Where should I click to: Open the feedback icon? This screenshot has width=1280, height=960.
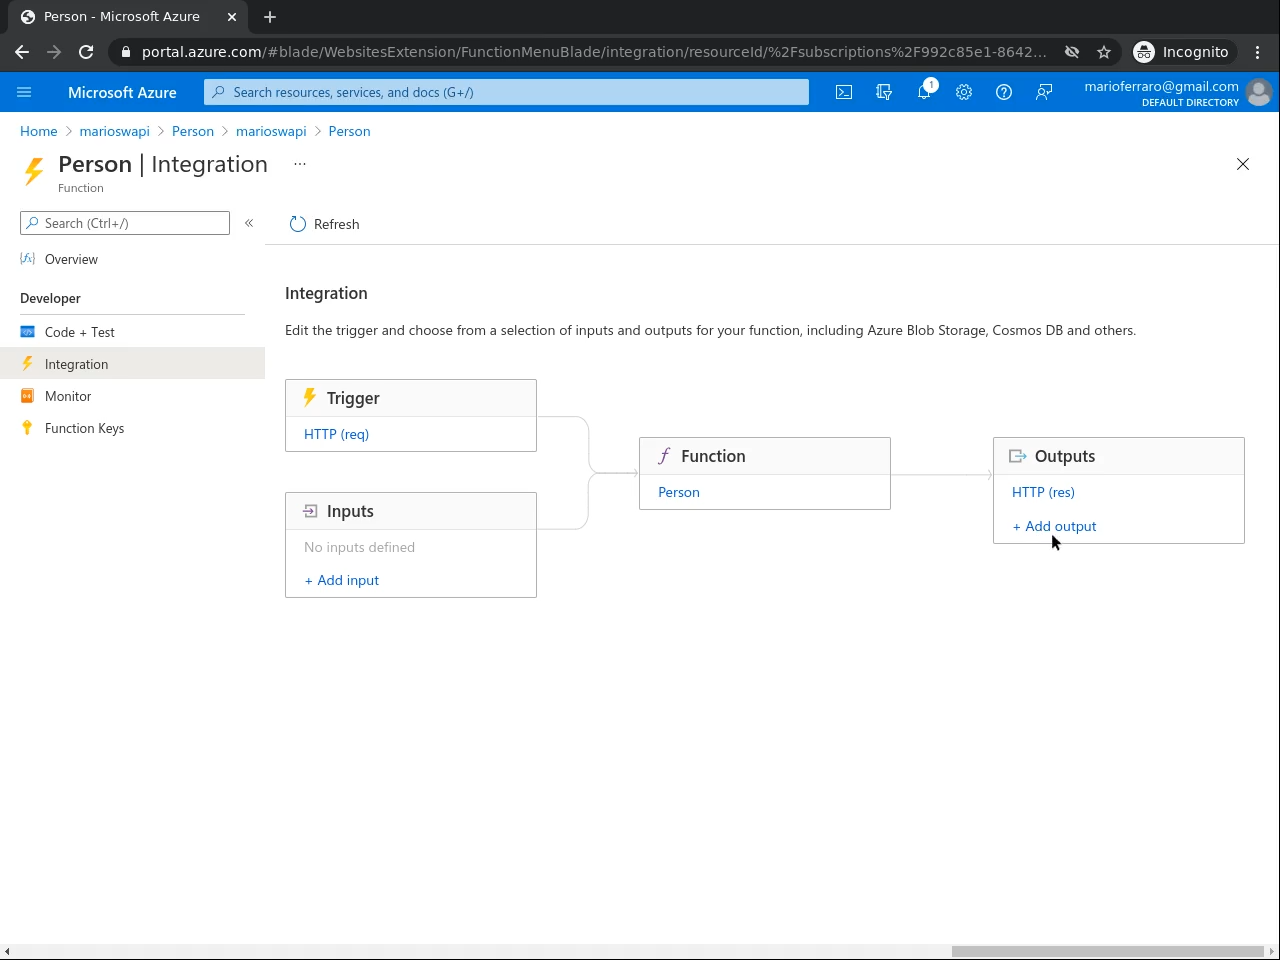tap(1044, 92)
